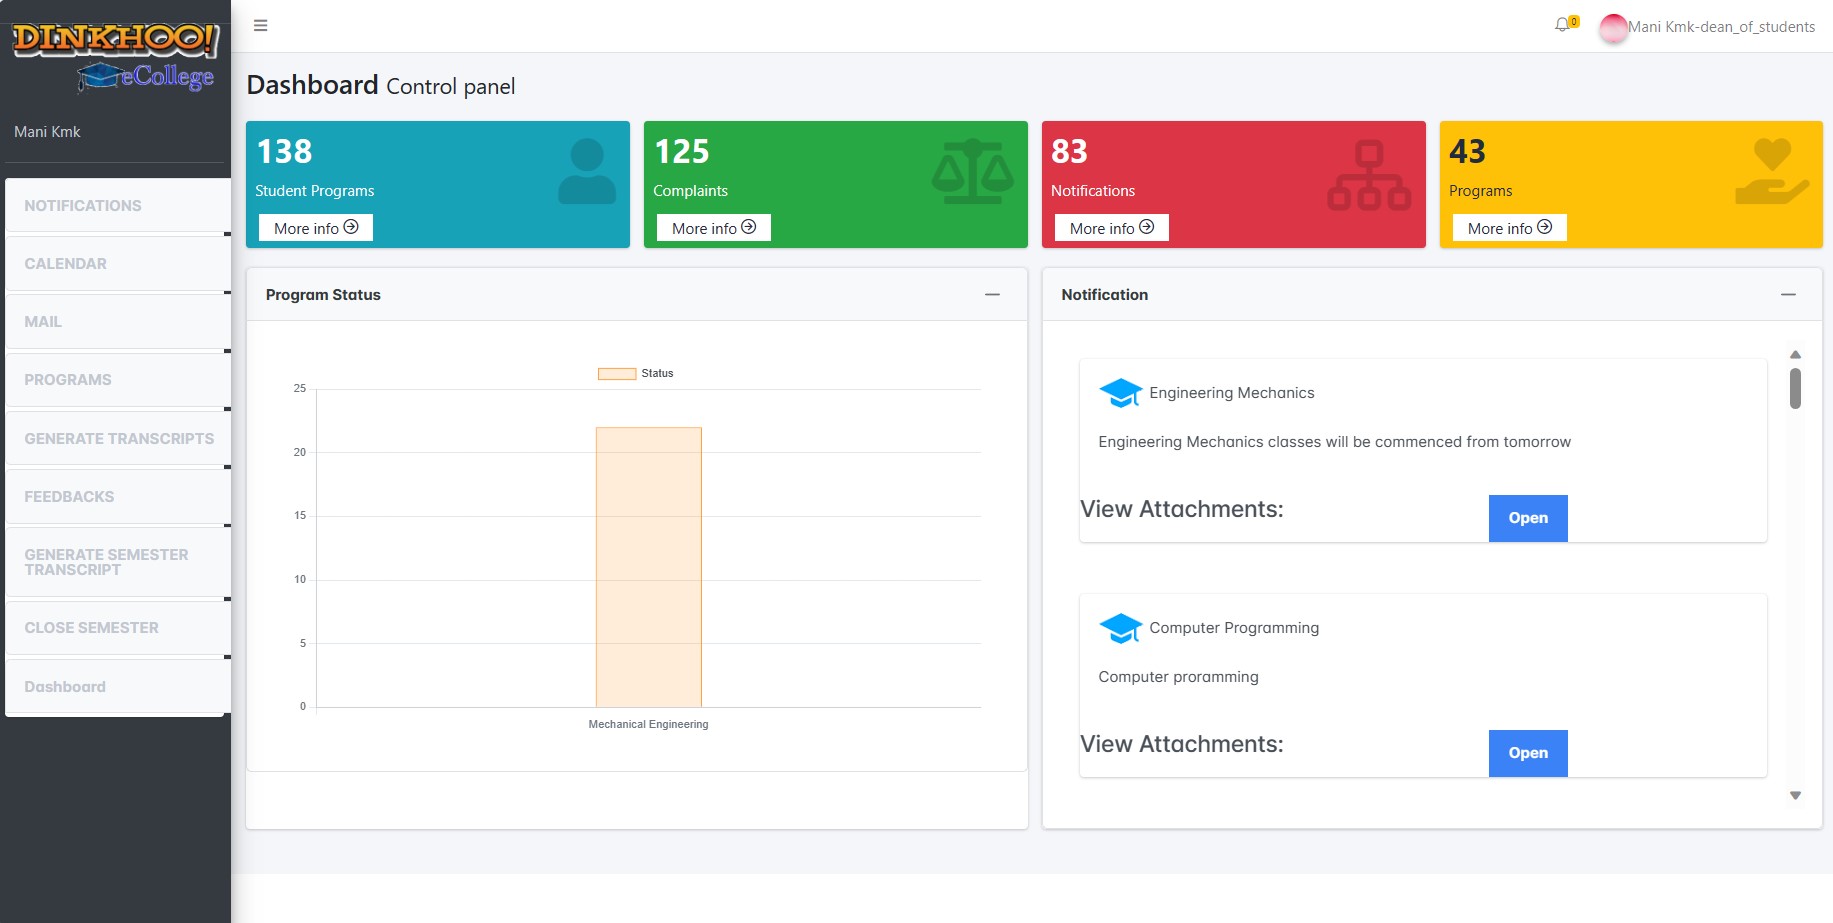Screen dimensions: 1833x923
Task: Click the graduation cap icon beside Computer Programming
Action: pos(1120,628)
